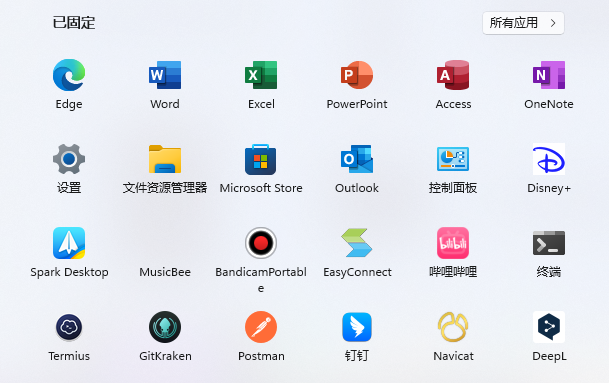Open the 设置 gear icon

(x=69, y=159)
